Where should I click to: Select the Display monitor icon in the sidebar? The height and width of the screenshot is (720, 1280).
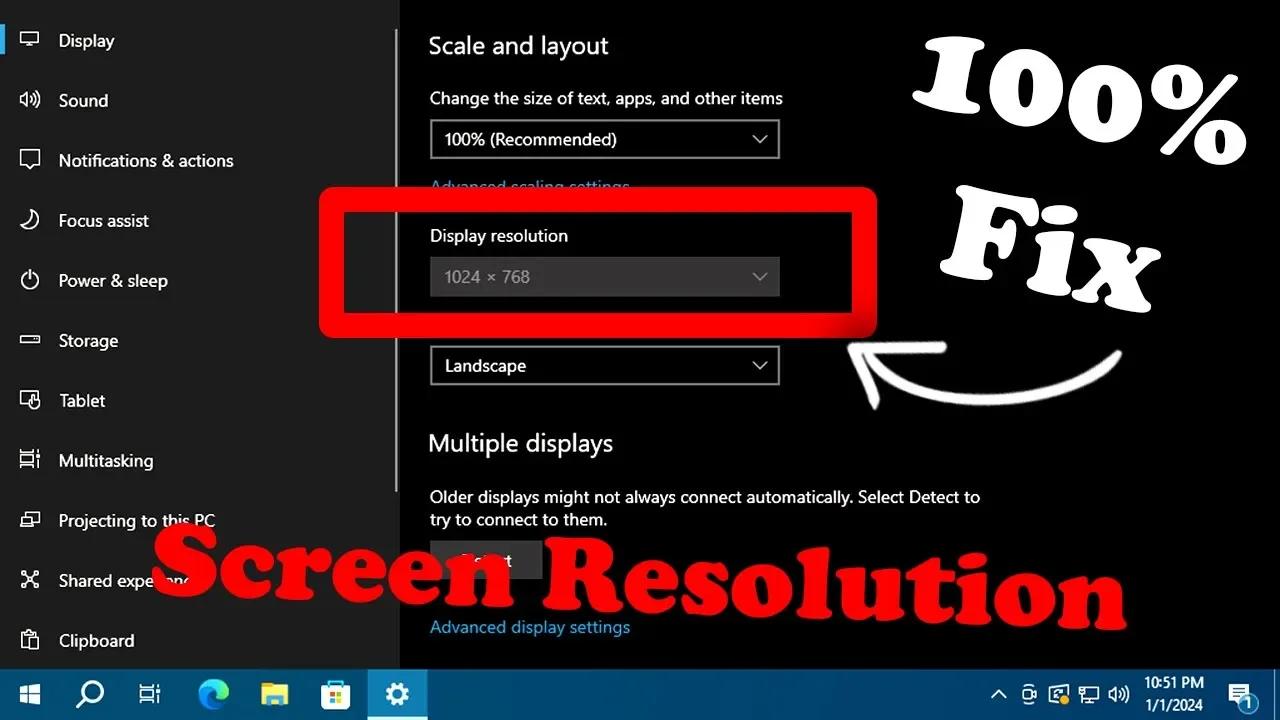coord(29,39)
